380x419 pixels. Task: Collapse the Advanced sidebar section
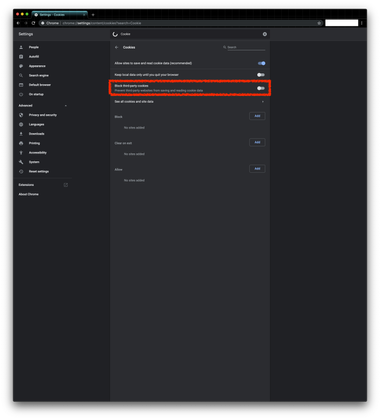[66, 106]
